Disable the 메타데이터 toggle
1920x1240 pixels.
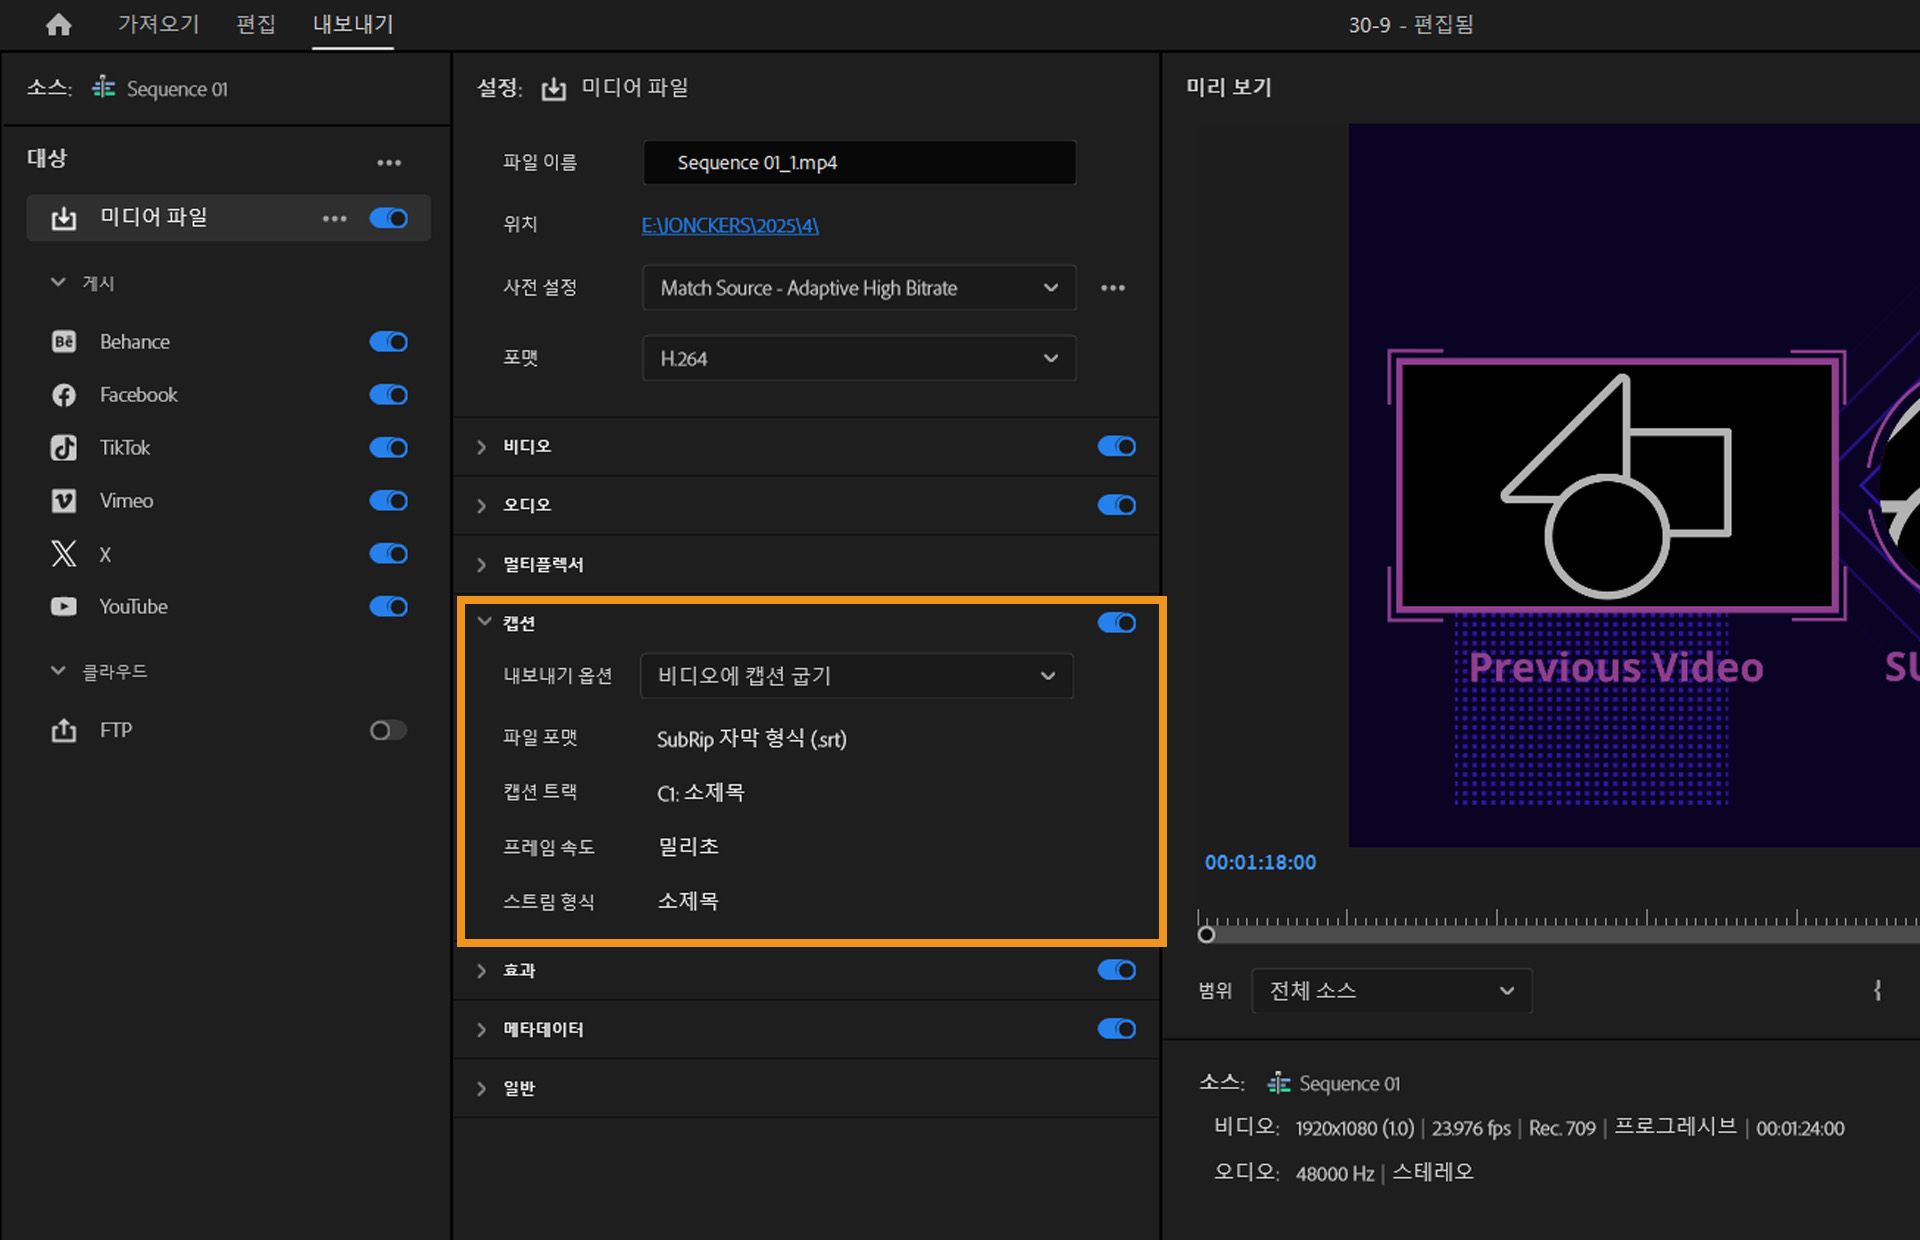[x=1117, y=1029]
